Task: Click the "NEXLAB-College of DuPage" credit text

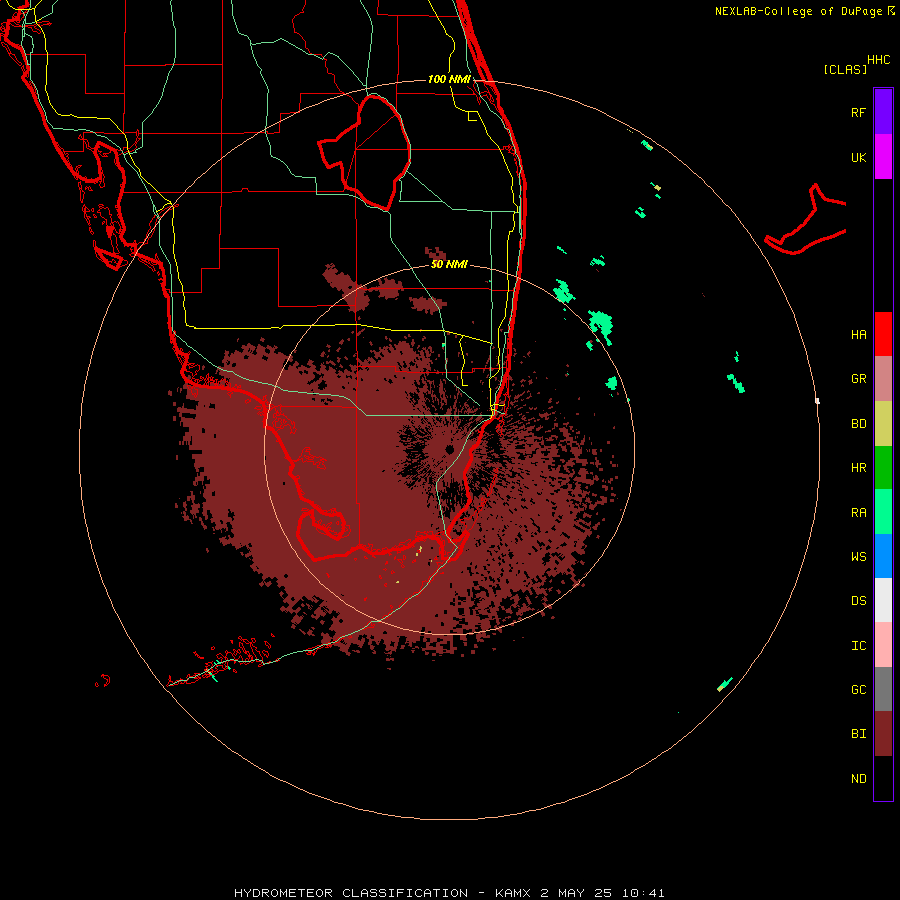Action: coord(798,11)
